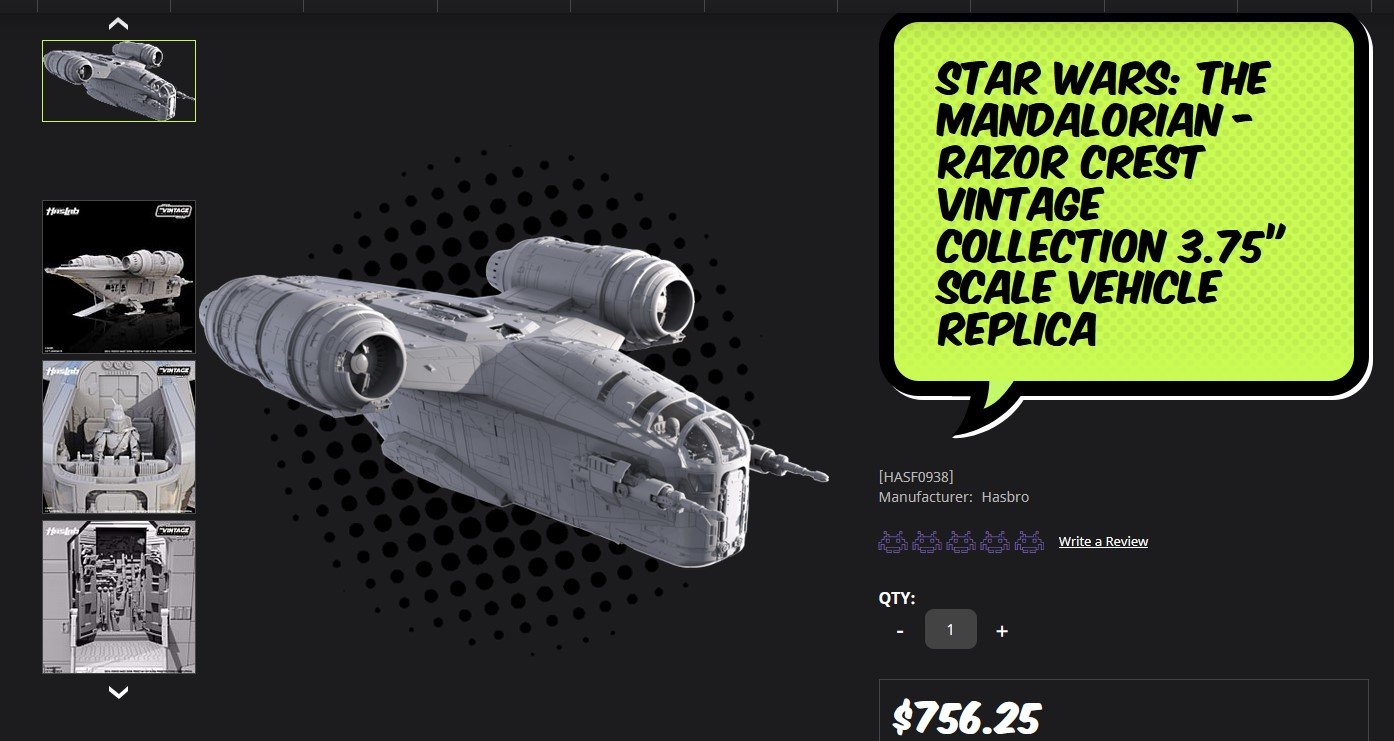View the cockpit with Mandalorian figure thumbnail
Screen dimensions: 1394x741
119,437
